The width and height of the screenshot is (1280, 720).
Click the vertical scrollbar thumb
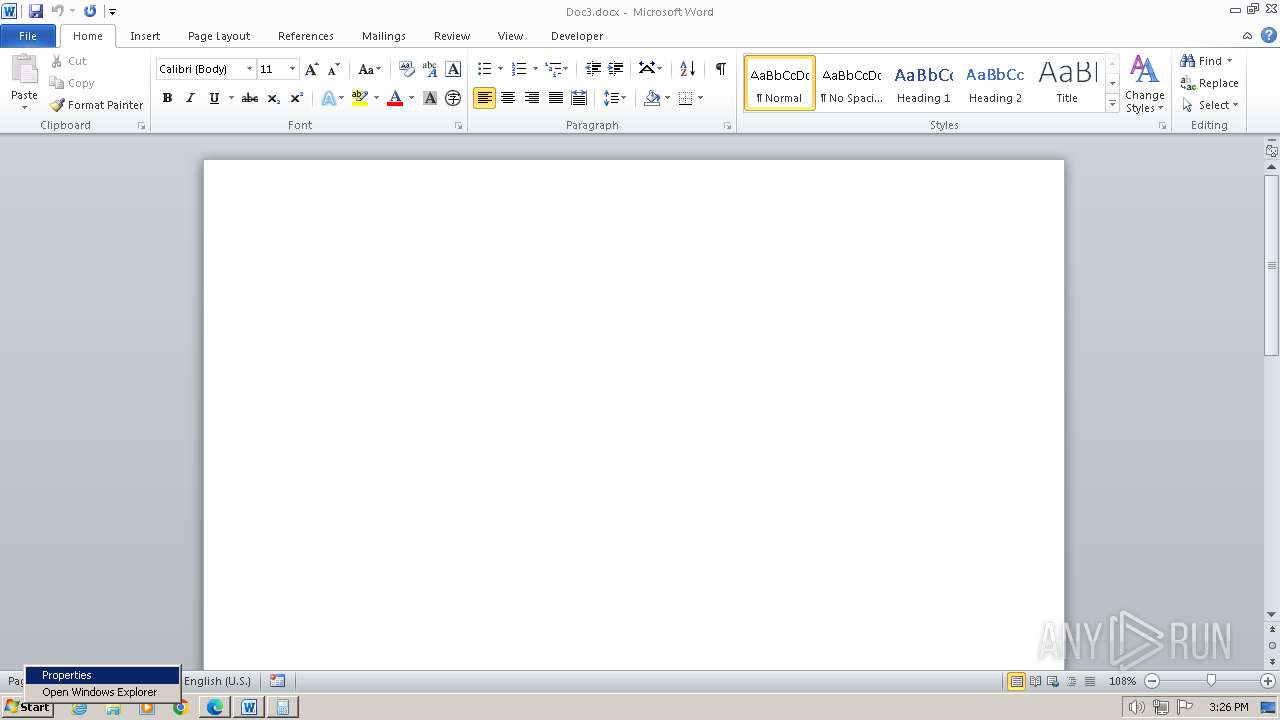click(x=1272, y=265)
